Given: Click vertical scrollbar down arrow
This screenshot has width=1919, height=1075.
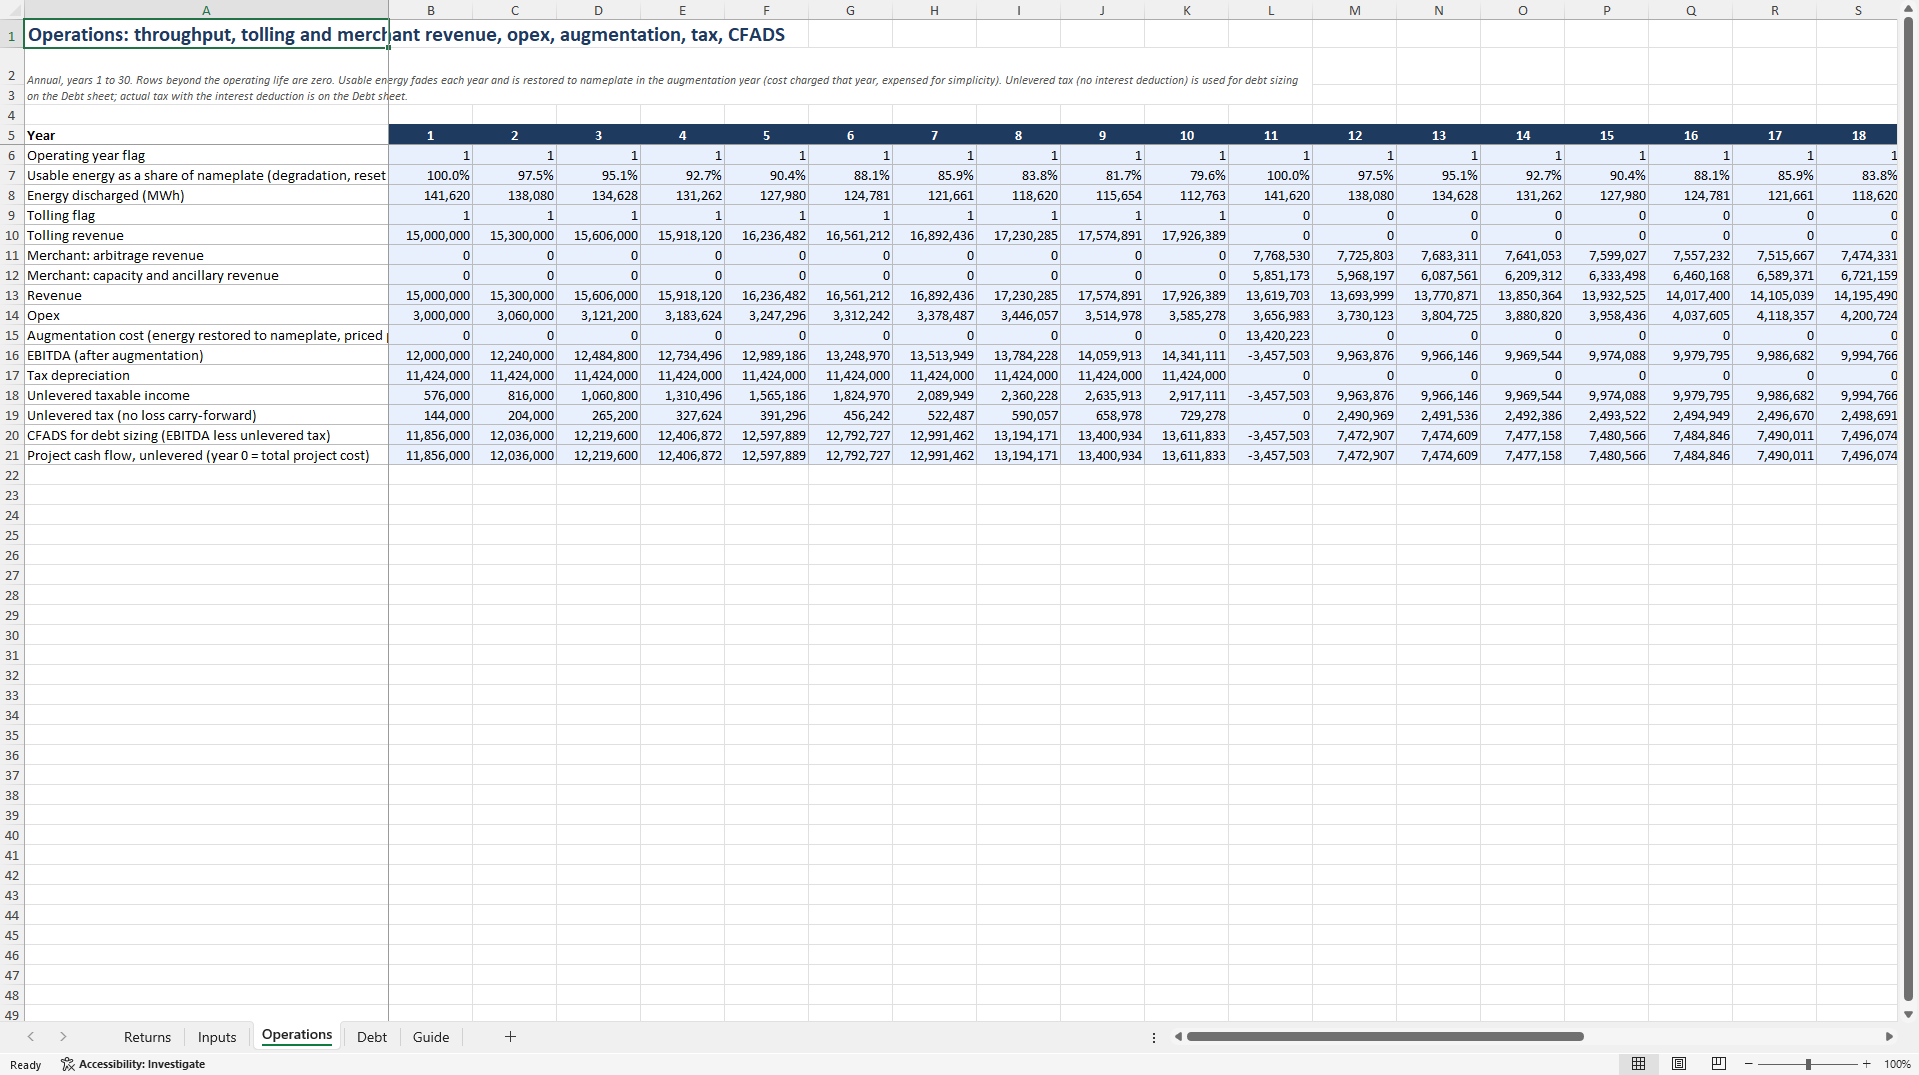Looking at the screenshot, I should tap(1908, 1014).
